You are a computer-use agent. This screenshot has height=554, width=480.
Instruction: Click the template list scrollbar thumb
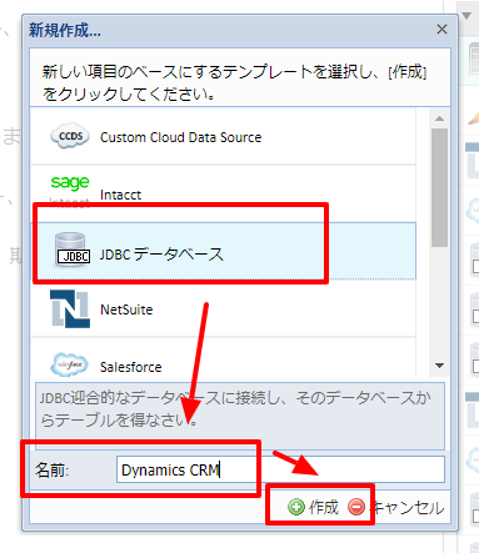tap(439, 188)
